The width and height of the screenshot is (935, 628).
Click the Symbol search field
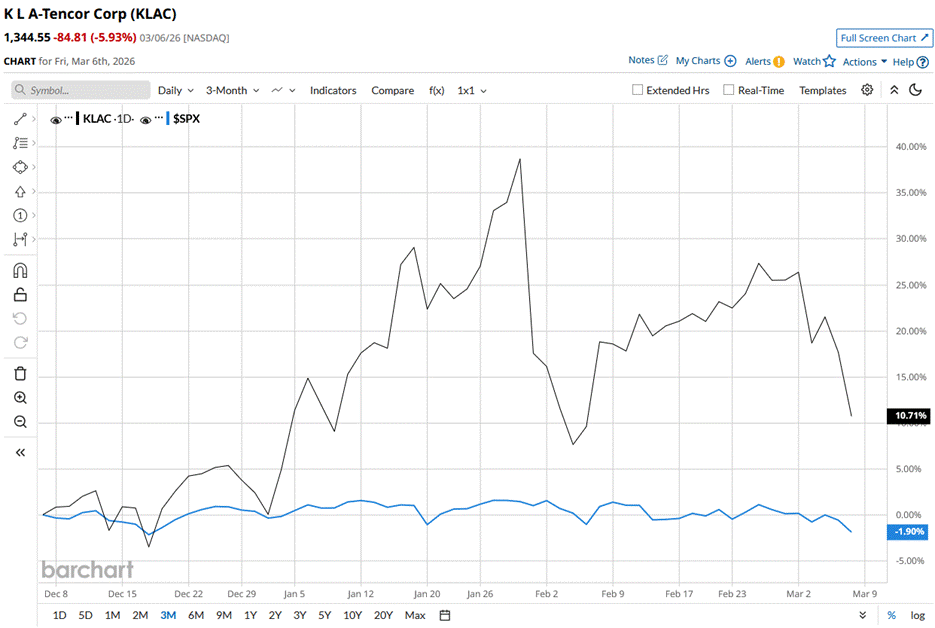pyautogui.click(x=80, y=90)
